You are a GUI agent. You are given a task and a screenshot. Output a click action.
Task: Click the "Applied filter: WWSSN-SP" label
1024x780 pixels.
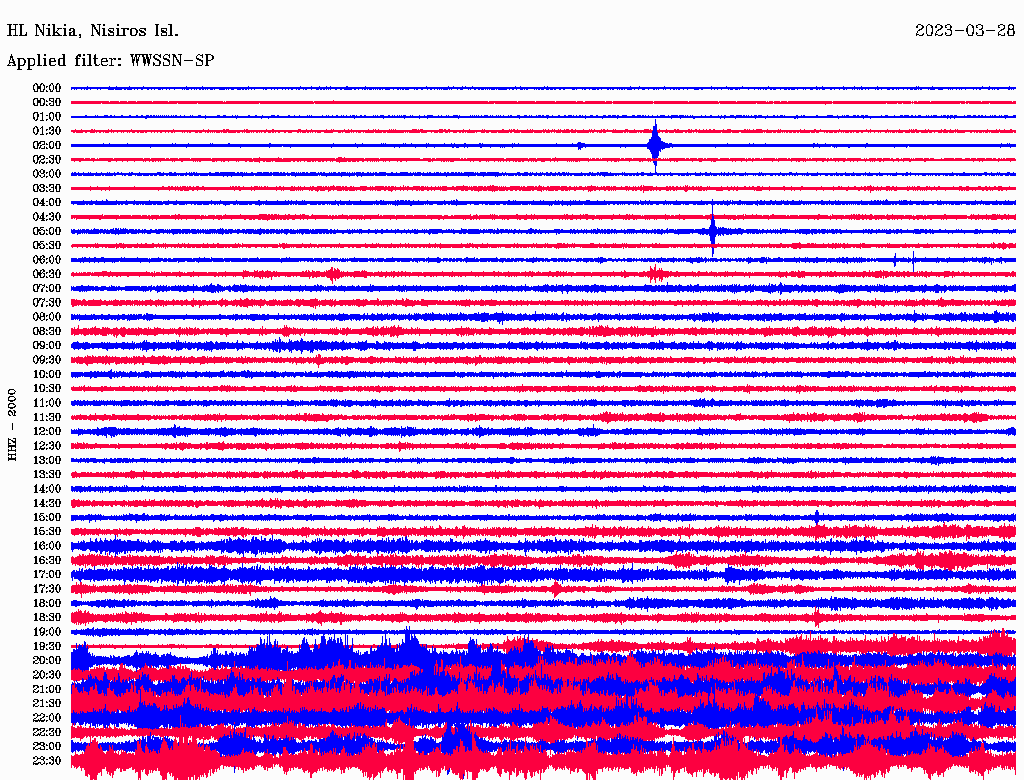[x=110, y=61]
